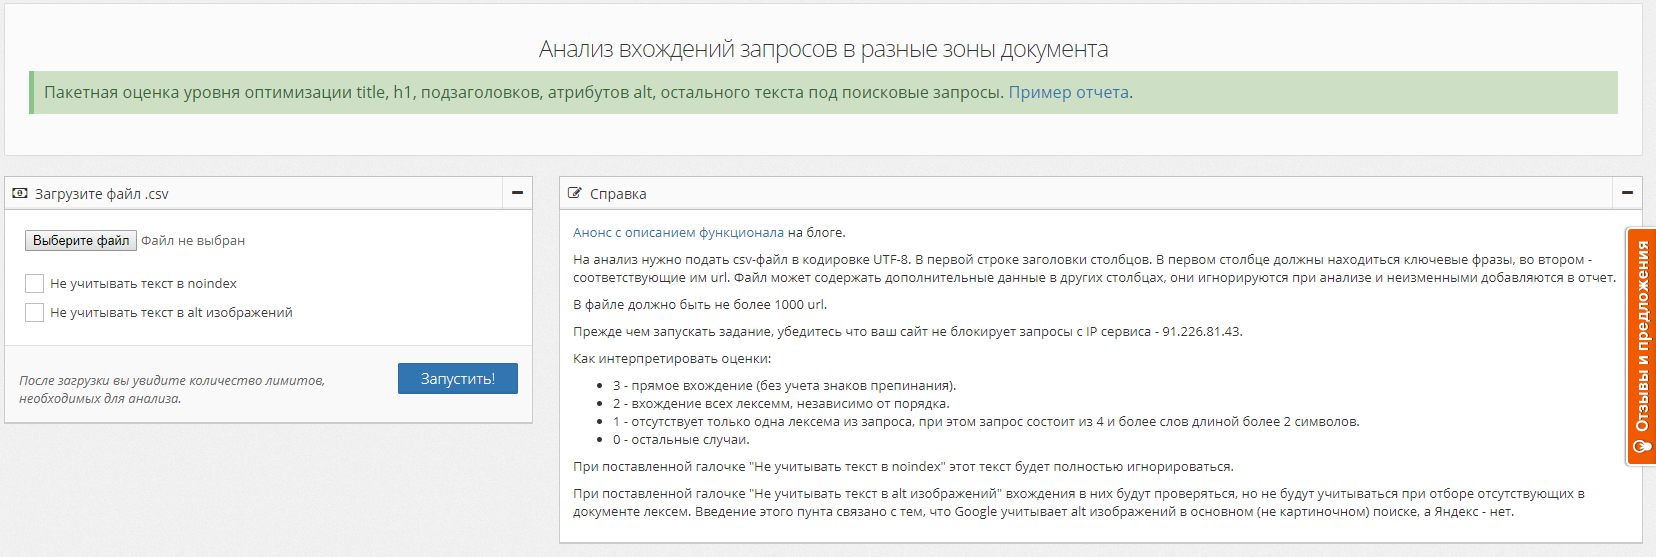Click the bullet "3 - прямое вхождение"
1656x557 pixels.
tap(783, 386)
